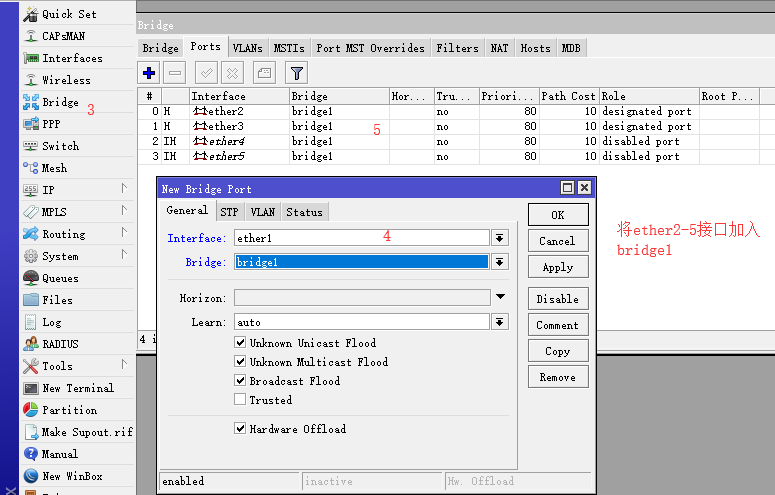This screenshot has width=775, height=495.
Task: Open the Status tab in dialog
Action: click(304, 212)
